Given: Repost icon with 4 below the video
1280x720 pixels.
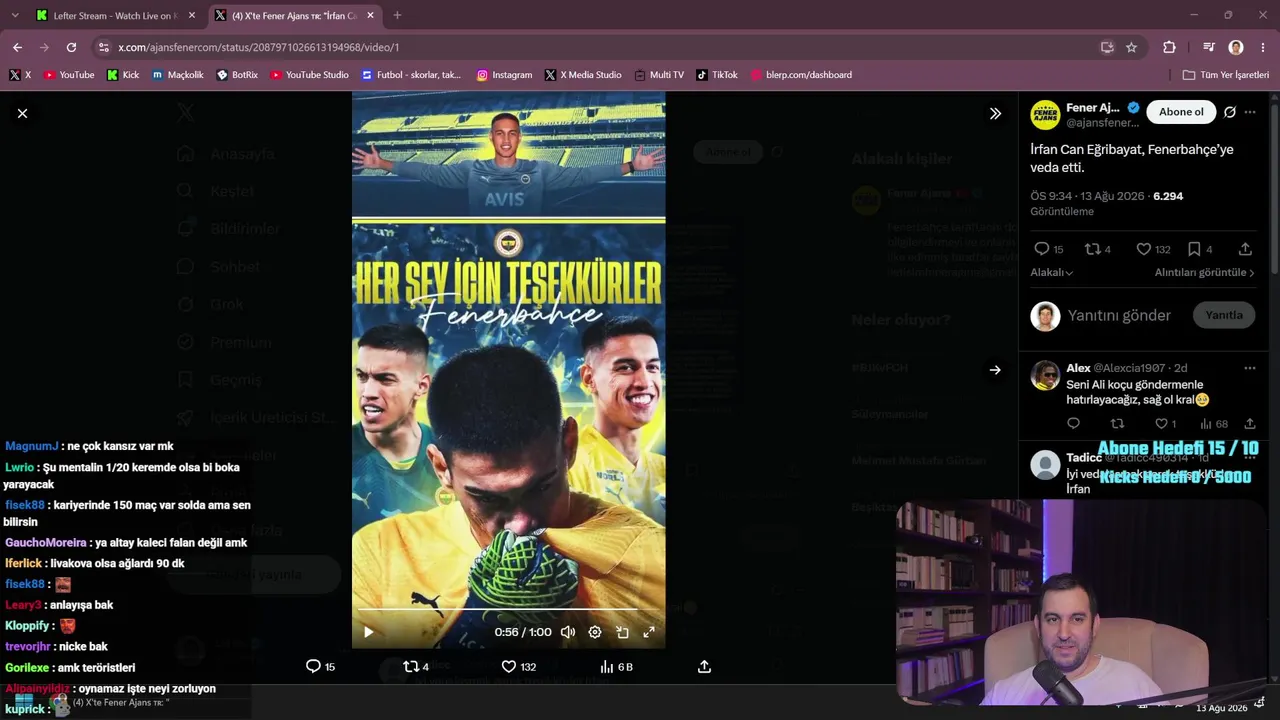Looking at the screenshot, I should [x=415, y=667].
